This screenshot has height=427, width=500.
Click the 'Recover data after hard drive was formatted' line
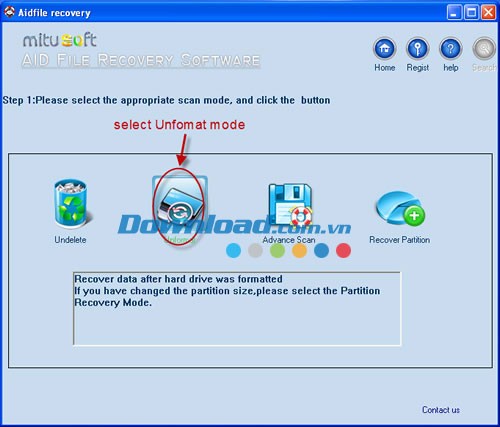(178, 279)
